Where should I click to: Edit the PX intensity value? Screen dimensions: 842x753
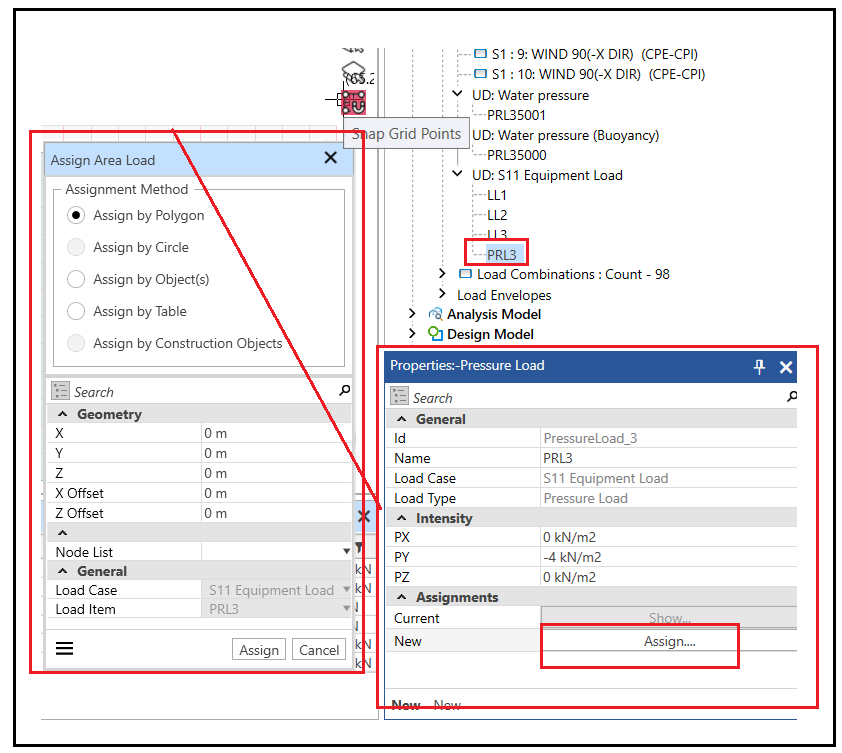coord(669,537)
